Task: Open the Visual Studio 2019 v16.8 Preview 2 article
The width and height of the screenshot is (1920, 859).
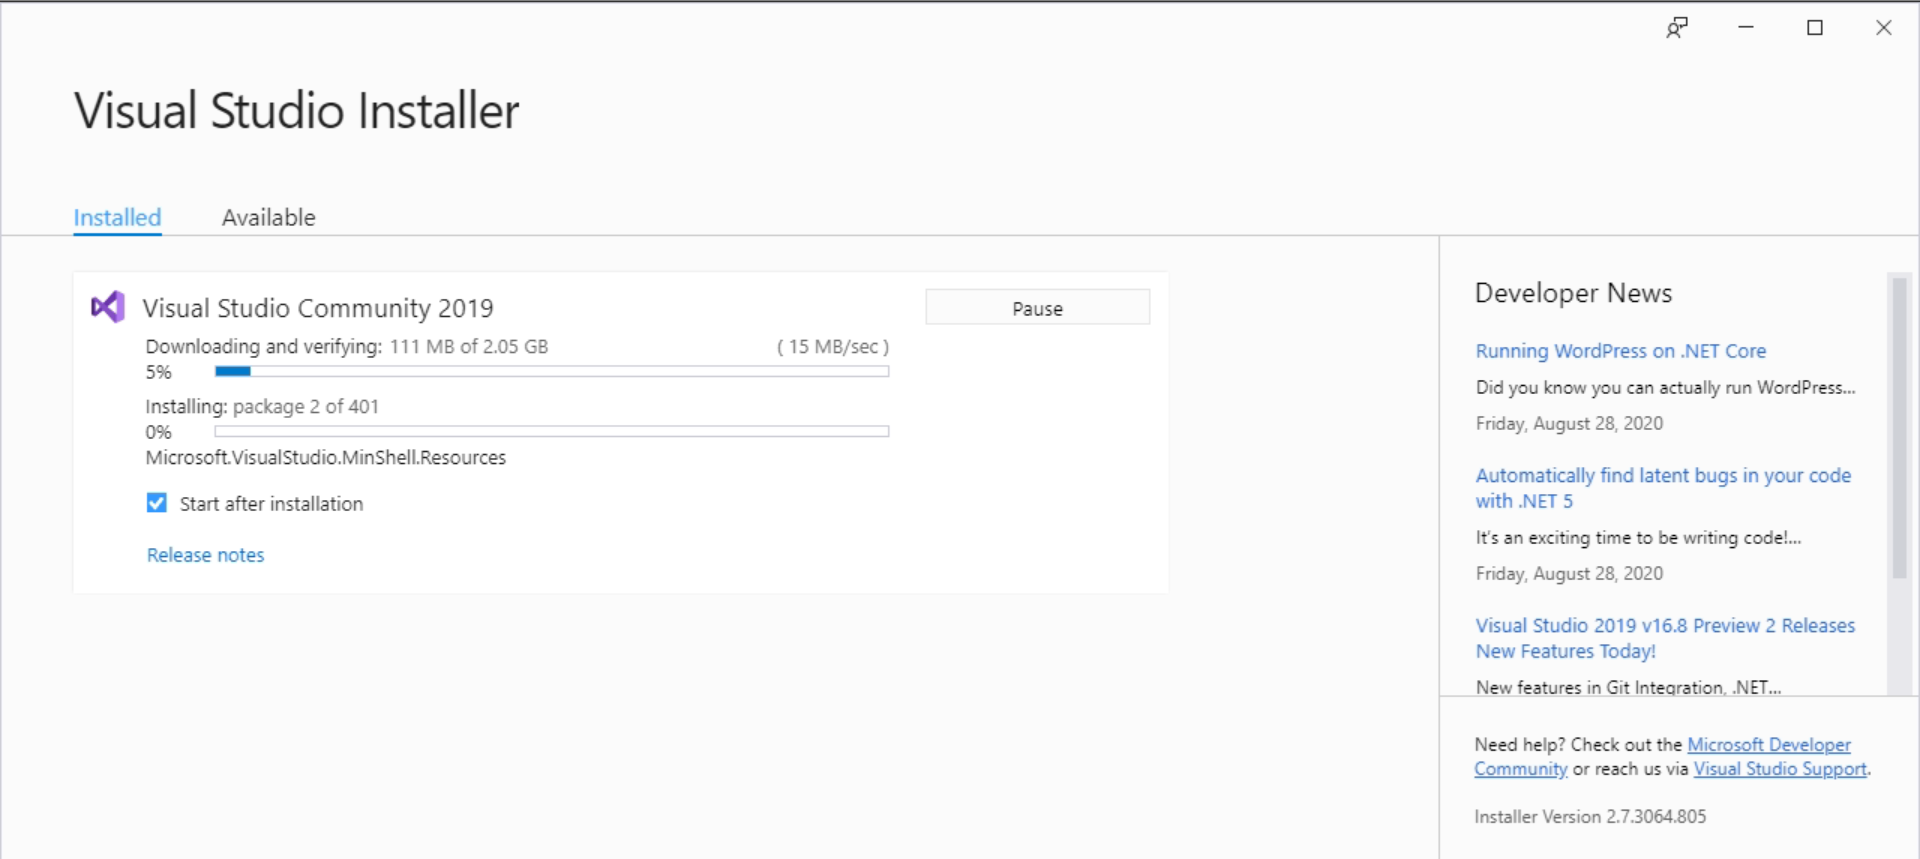Action: click(x=1665, y=638)
